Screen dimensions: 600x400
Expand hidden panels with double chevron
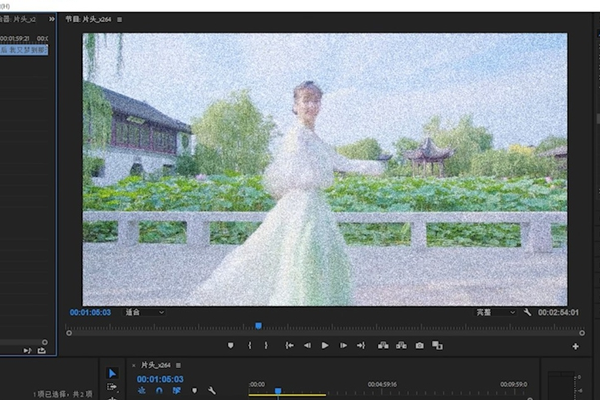tap(52, 19)
